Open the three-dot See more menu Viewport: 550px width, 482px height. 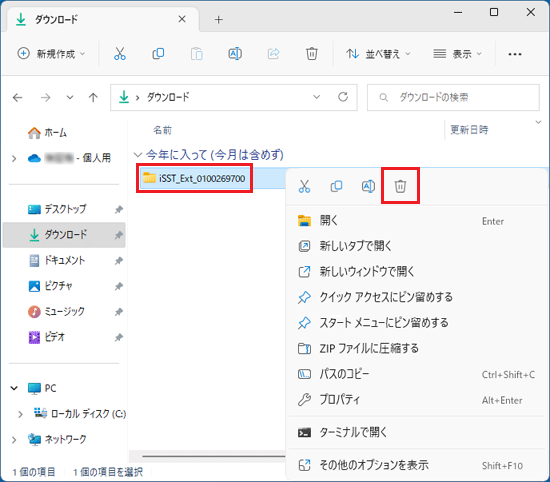(515, 54)
